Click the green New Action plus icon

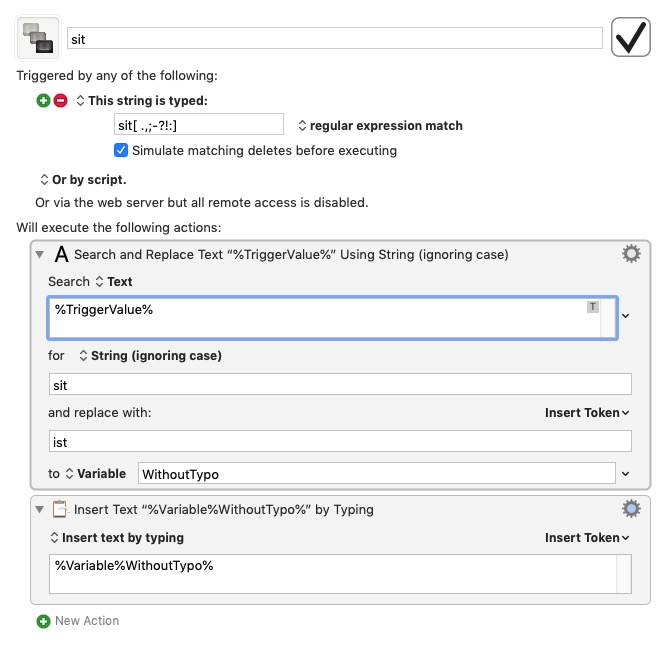[43, 621]
